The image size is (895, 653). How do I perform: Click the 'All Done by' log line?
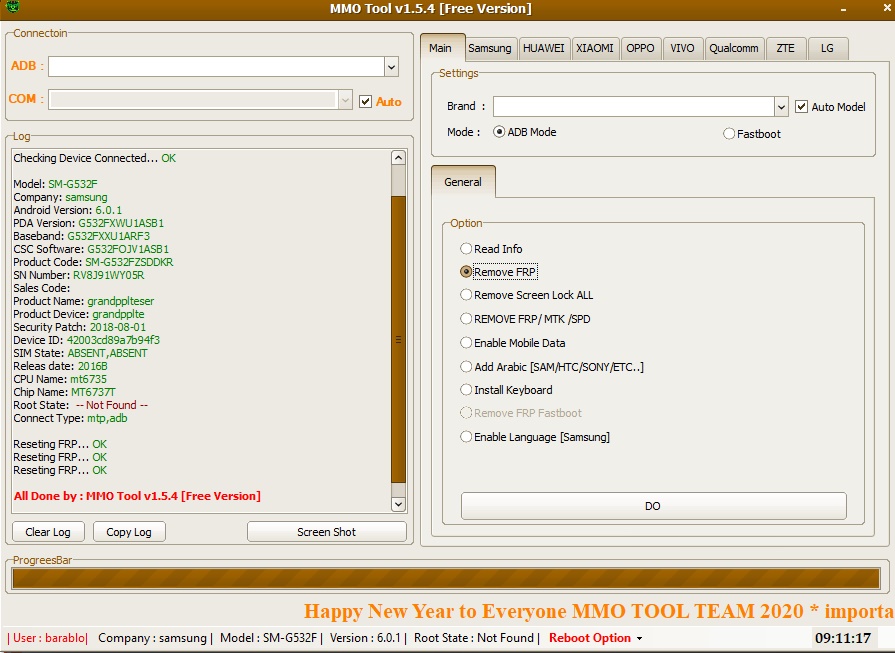(137, 496)
